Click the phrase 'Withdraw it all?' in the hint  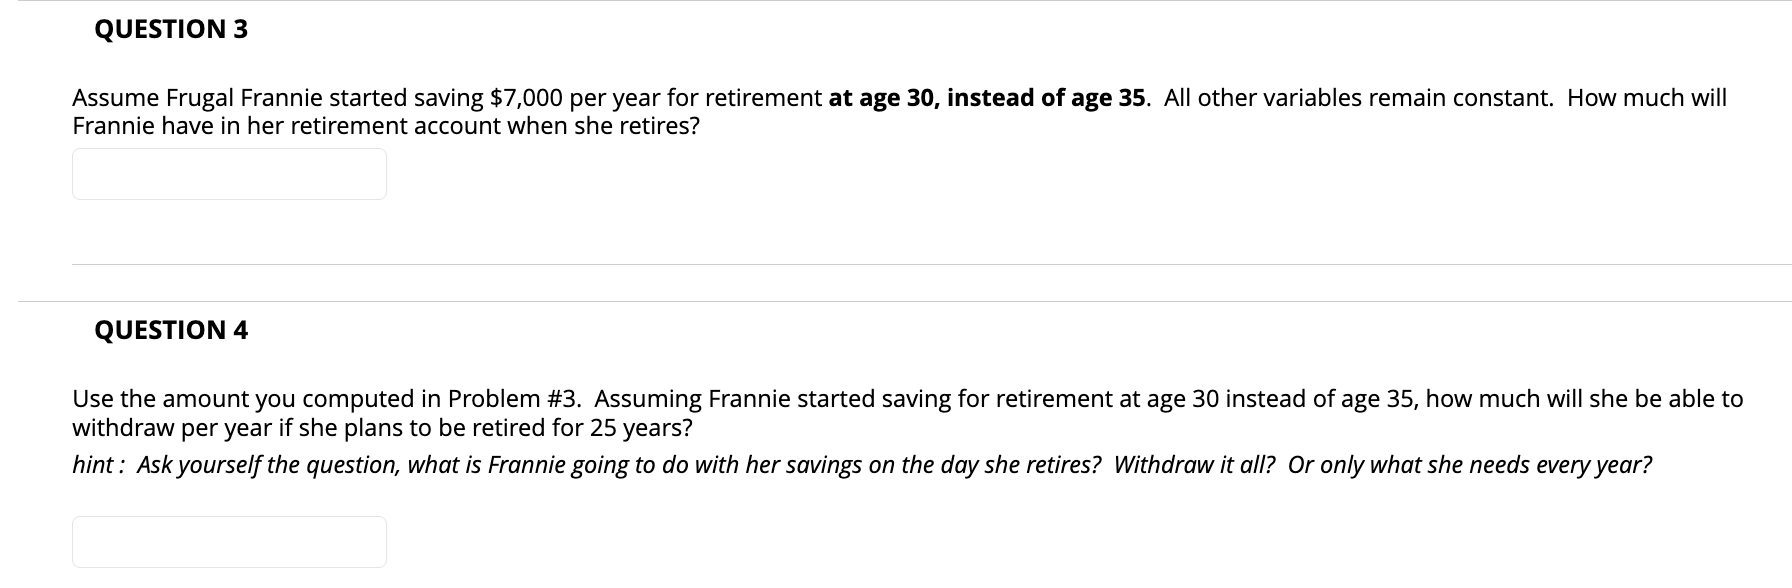(1194, 465)
